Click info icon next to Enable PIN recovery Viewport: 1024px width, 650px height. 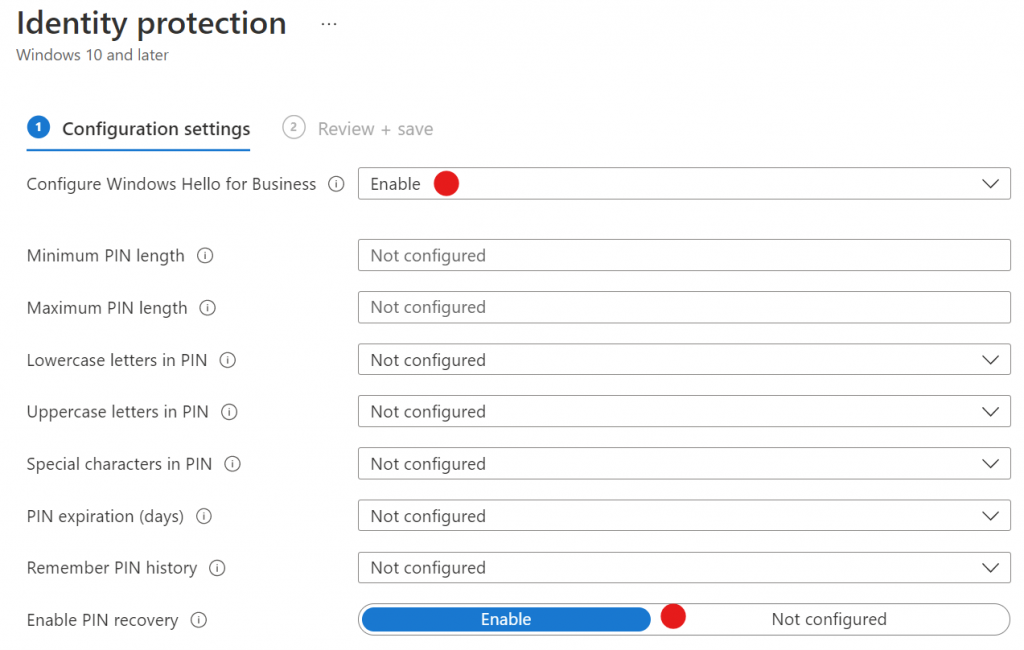pos(199,620)
